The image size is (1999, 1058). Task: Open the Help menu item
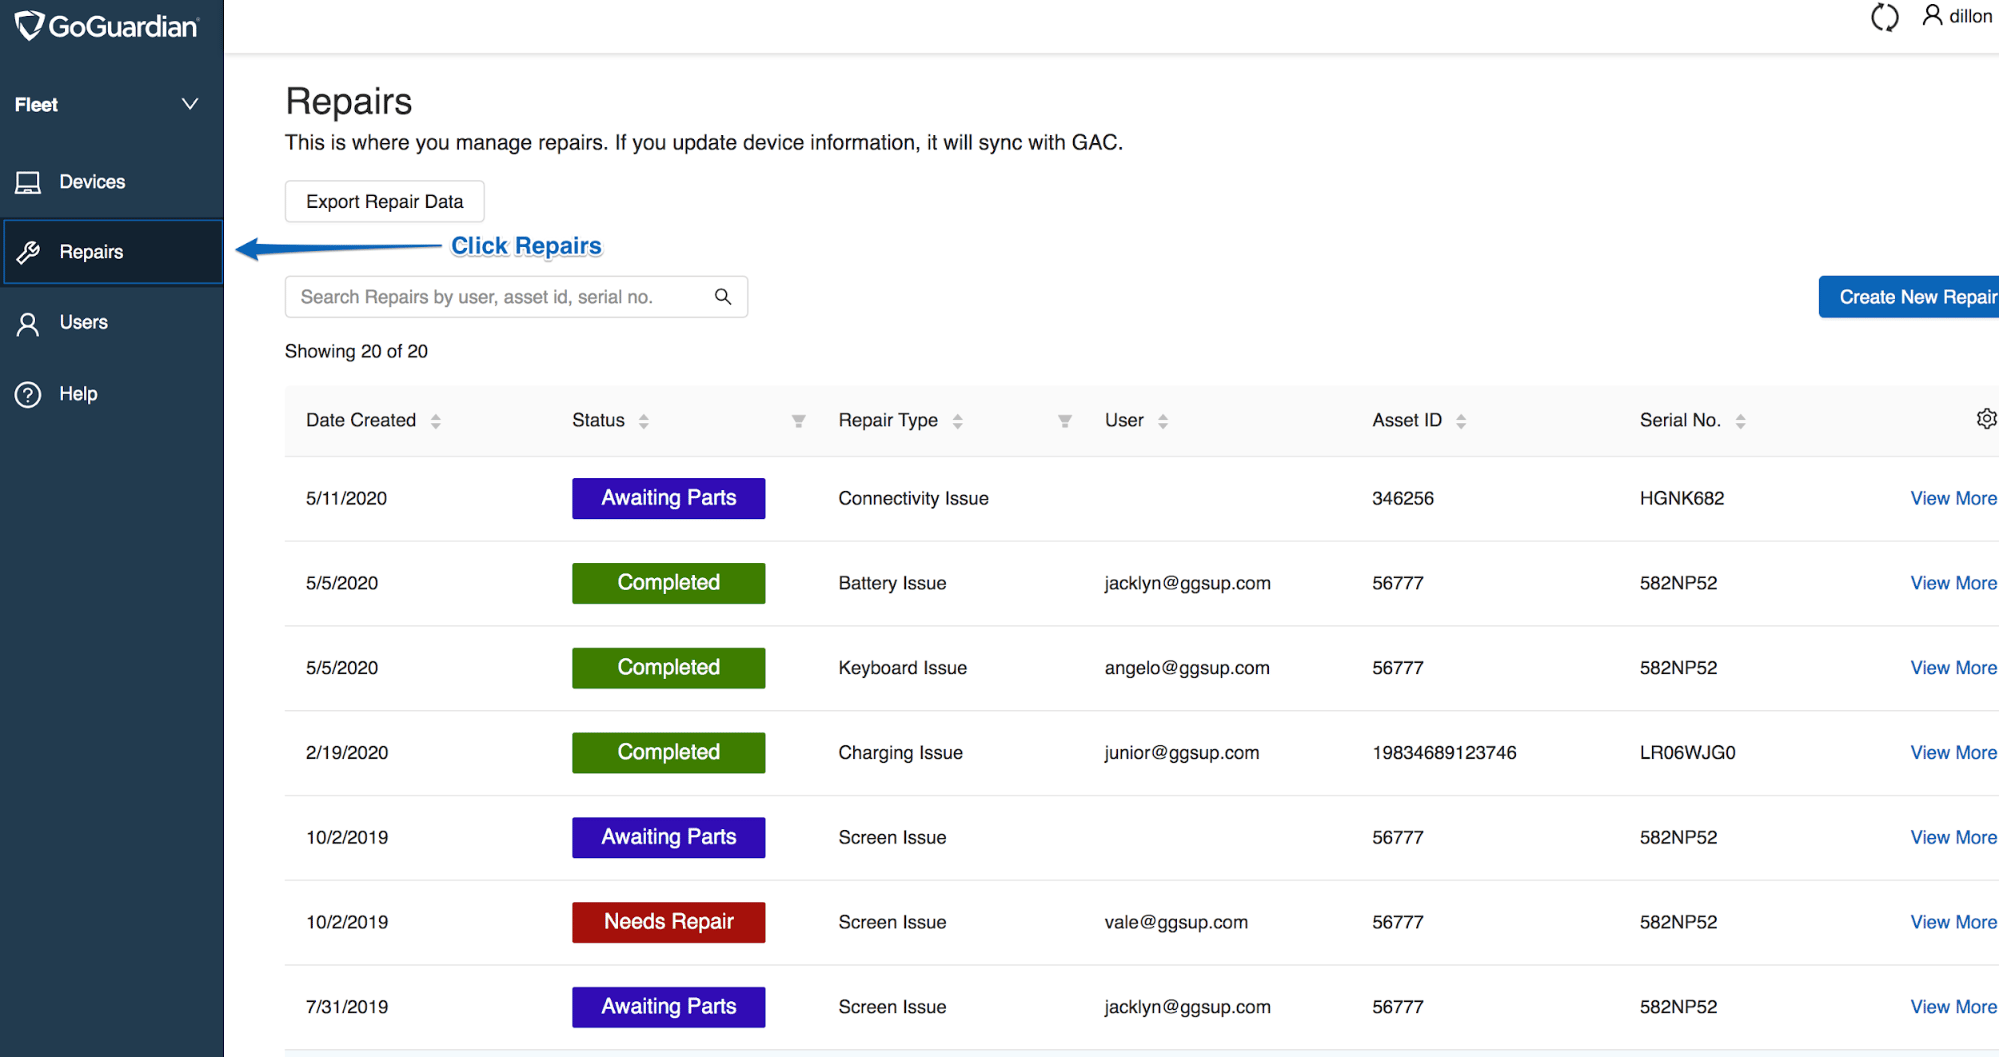112,394
